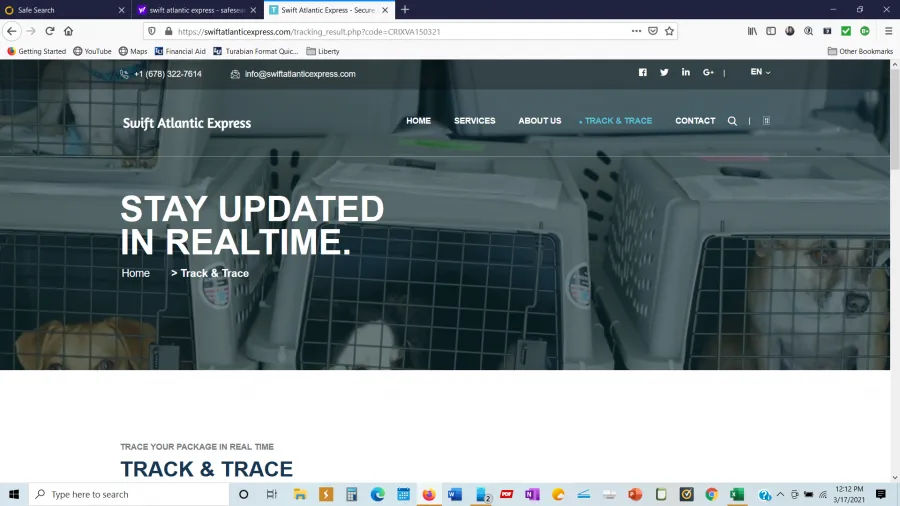The width and height of the screenshot is (900, 506).
Task: Open a new browser tab
Action: (405, 10)
